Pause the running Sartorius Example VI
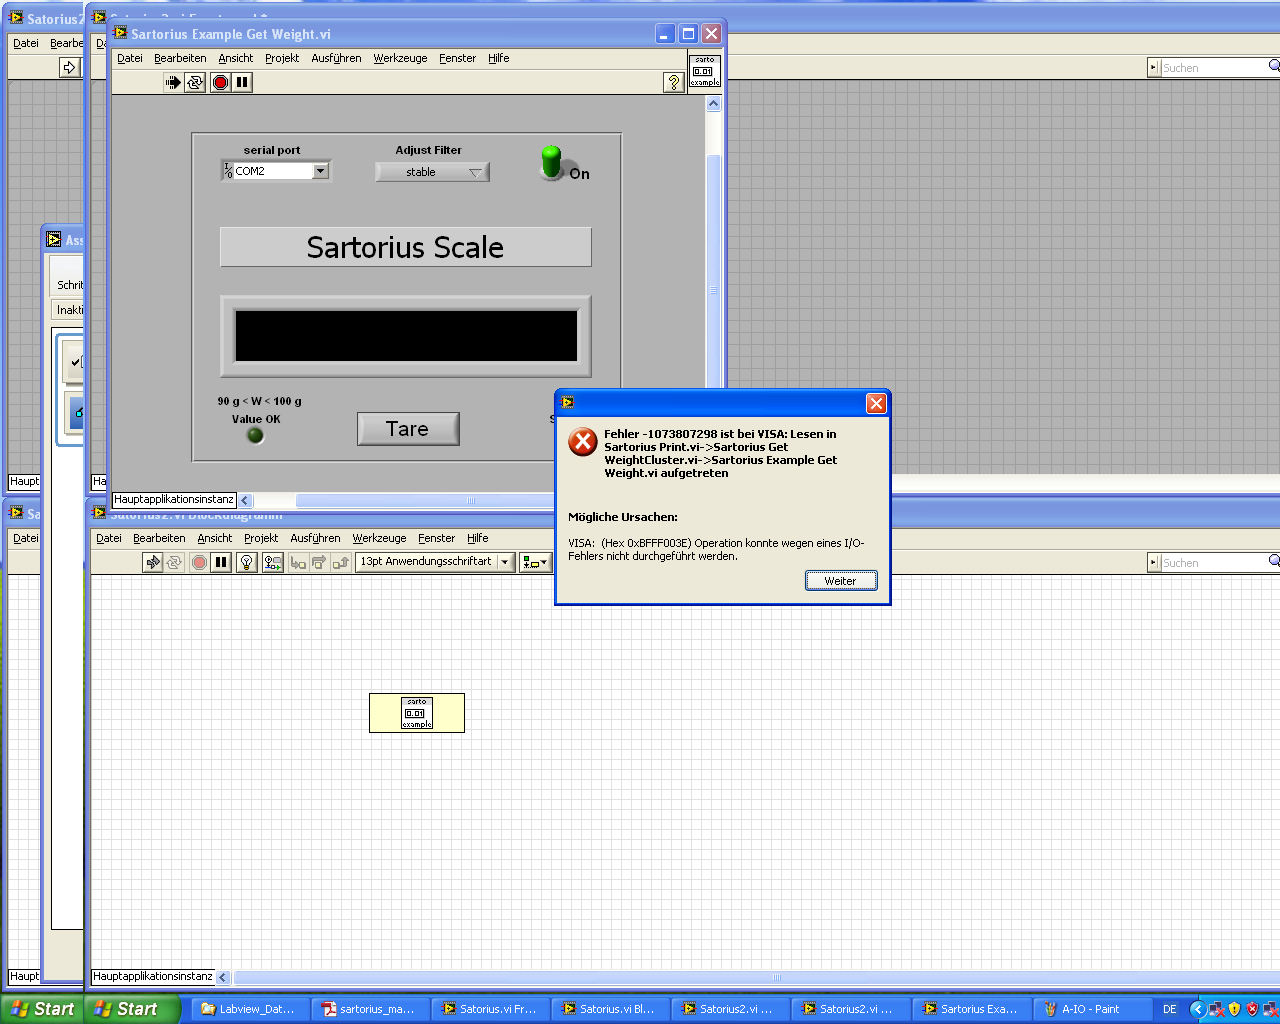The width and height of the screenshot is (1280, 1024). (x=242, y=83)
